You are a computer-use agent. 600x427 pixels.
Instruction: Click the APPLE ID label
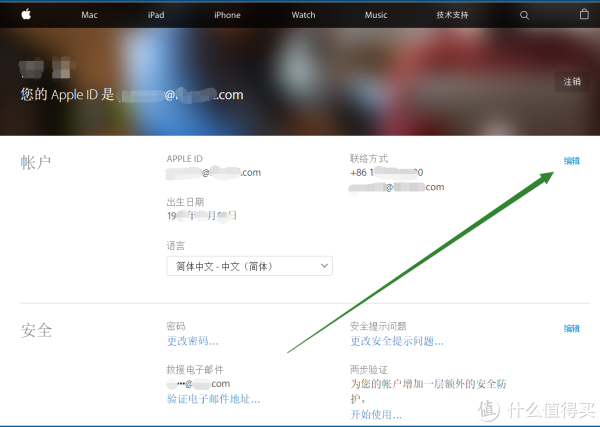click(x=184, y=158)
